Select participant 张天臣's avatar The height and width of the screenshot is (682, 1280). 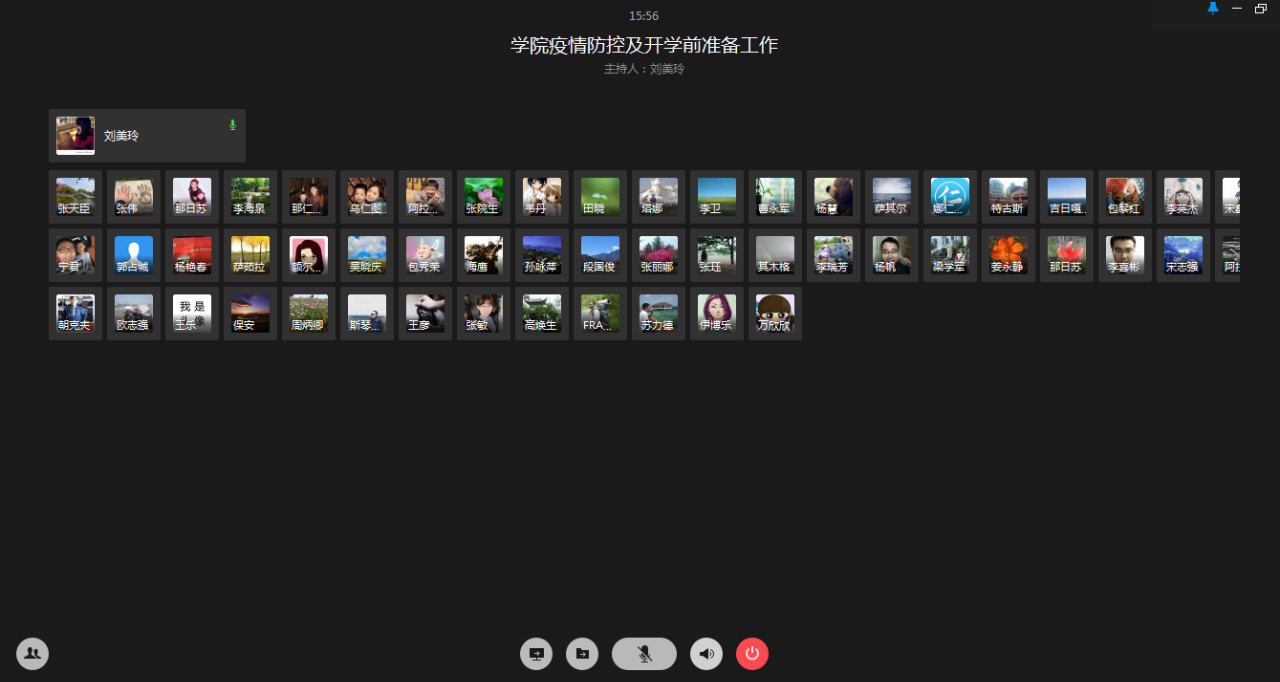75,196
